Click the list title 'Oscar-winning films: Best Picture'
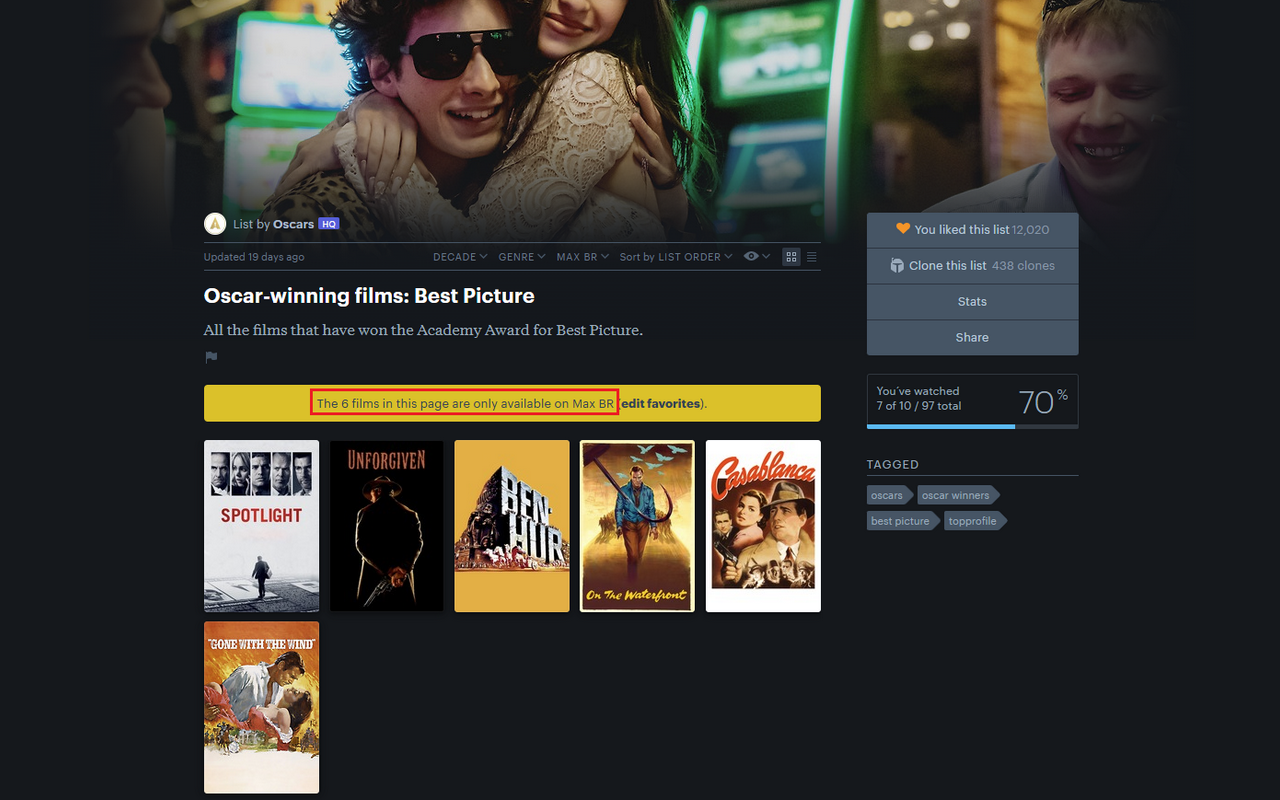 (369, 296)
